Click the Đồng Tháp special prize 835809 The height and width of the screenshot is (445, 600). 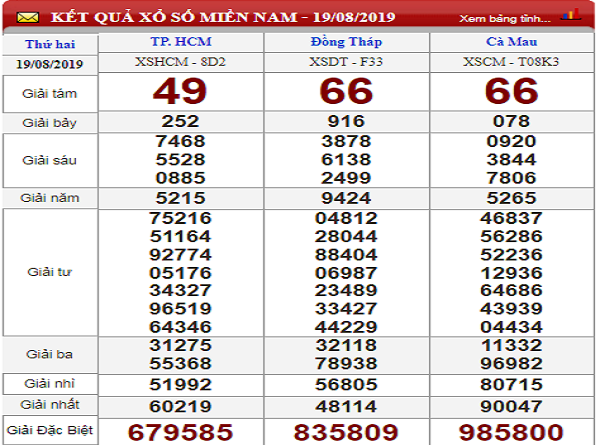(346, 432)
